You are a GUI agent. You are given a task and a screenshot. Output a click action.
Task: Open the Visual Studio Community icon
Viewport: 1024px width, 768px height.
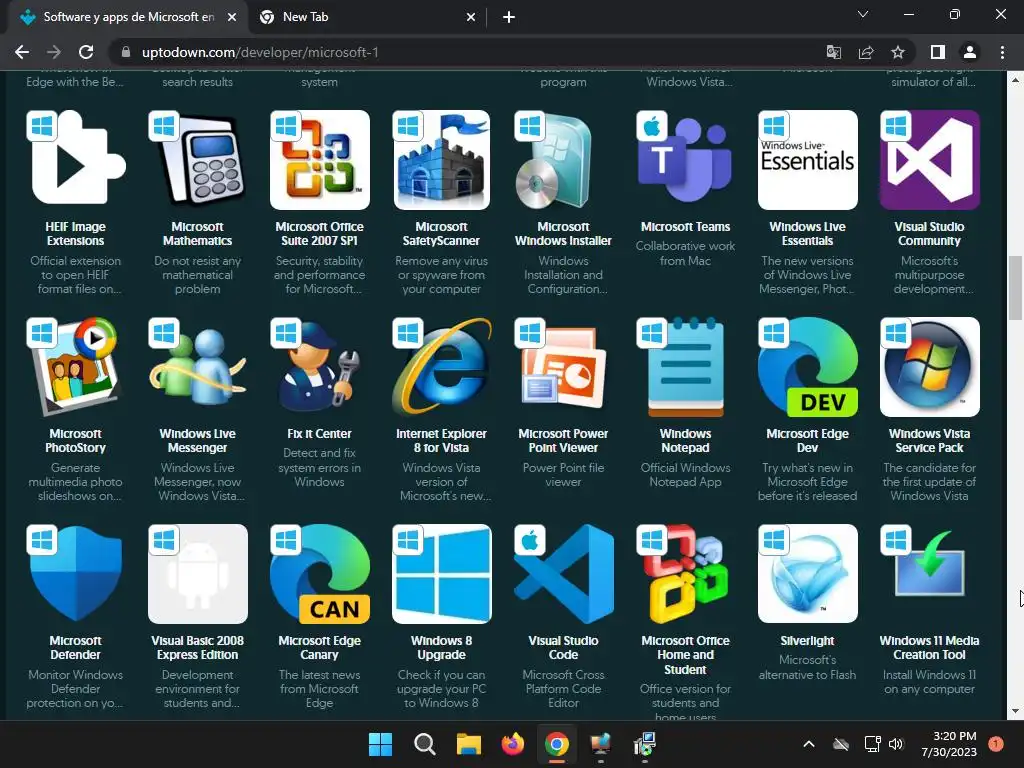pos(930,160)
